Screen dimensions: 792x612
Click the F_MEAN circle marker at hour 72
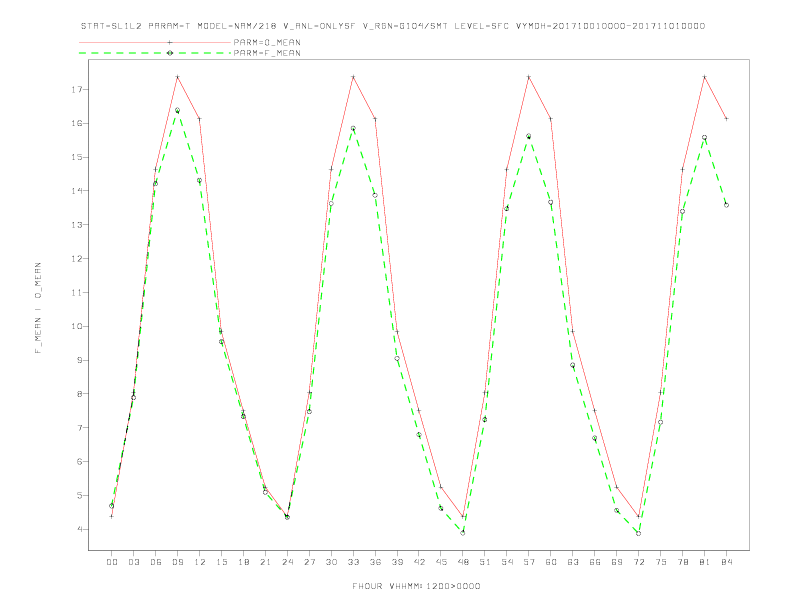pyautogui.click(x=638, y=533)
